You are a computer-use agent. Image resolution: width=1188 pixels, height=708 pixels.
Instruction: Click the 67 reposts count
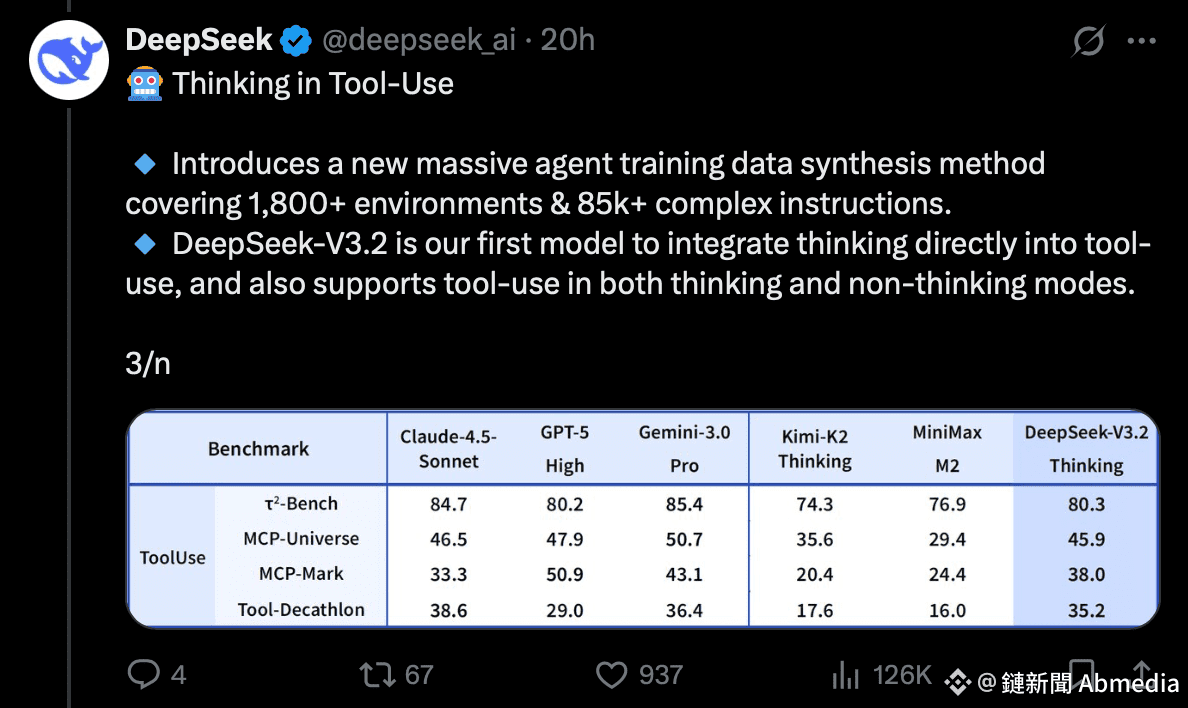[x=419, y=675]
